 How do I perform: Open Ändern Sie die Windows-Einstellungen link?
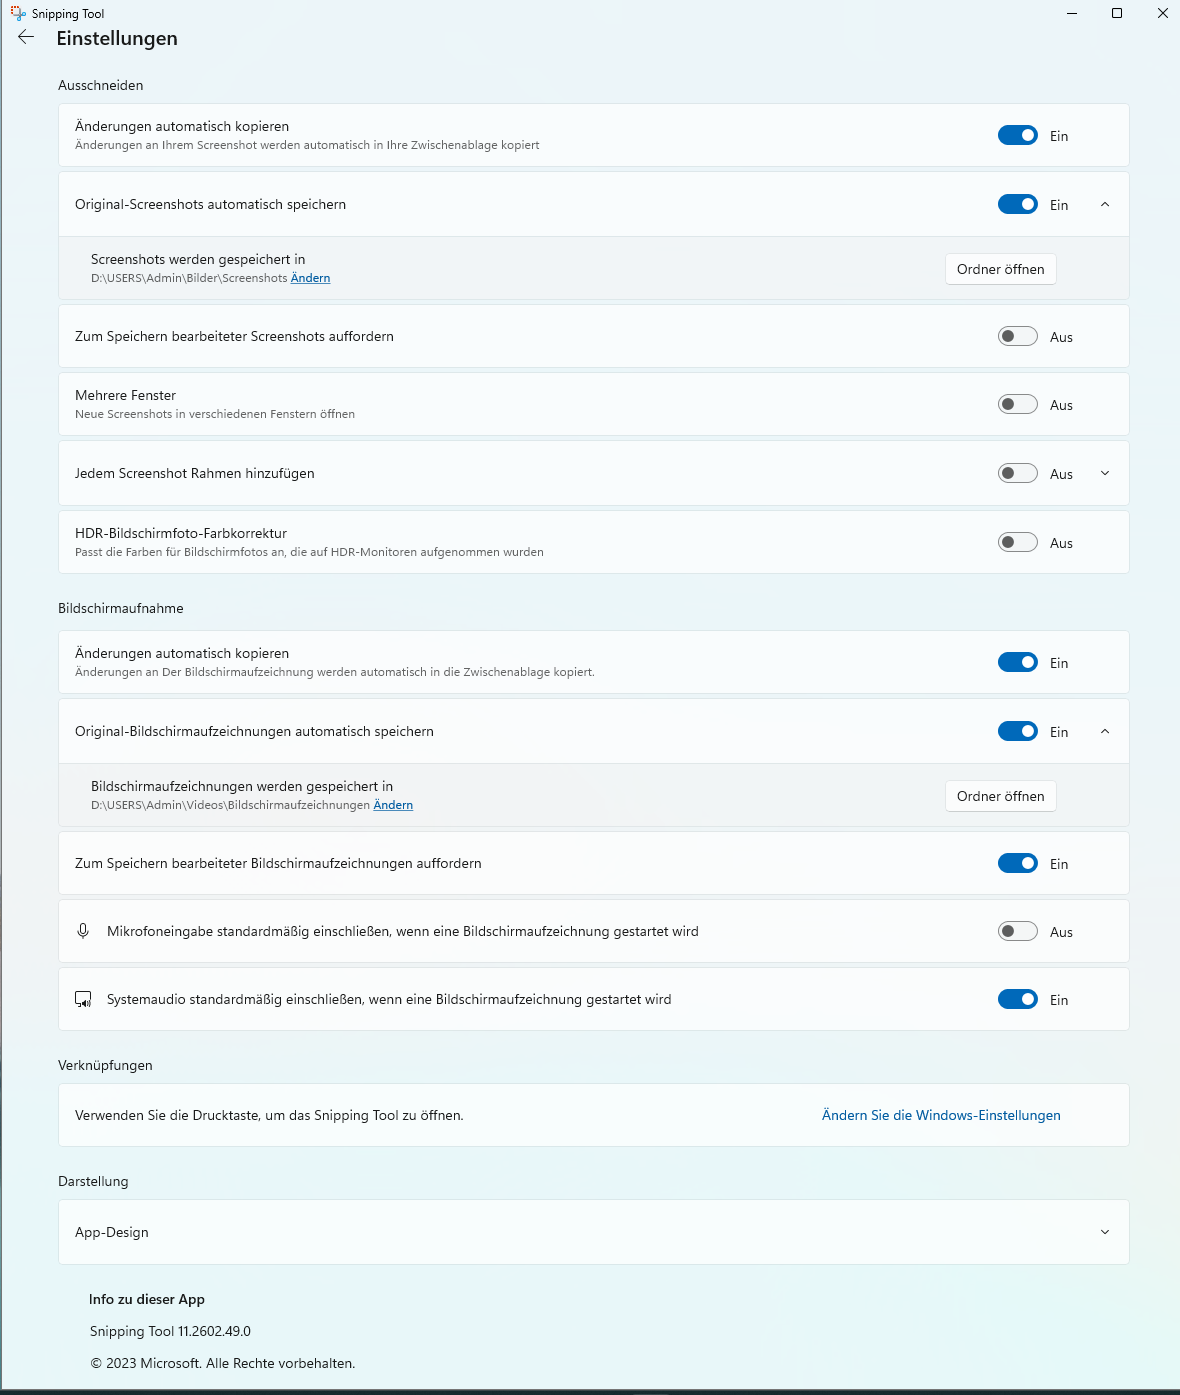(x=941, y=1115)
